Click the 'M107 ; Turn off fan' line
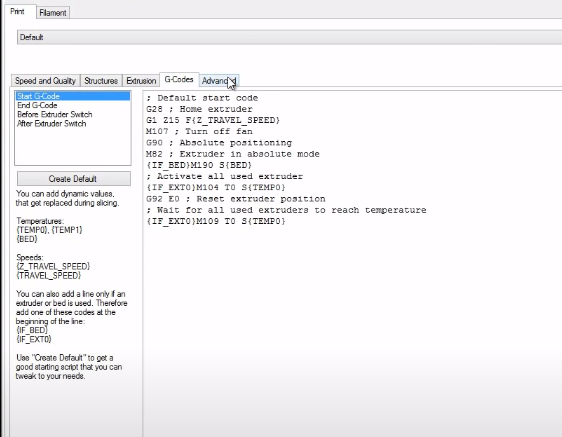The image size is (562, 437). (x=199, y=131)
